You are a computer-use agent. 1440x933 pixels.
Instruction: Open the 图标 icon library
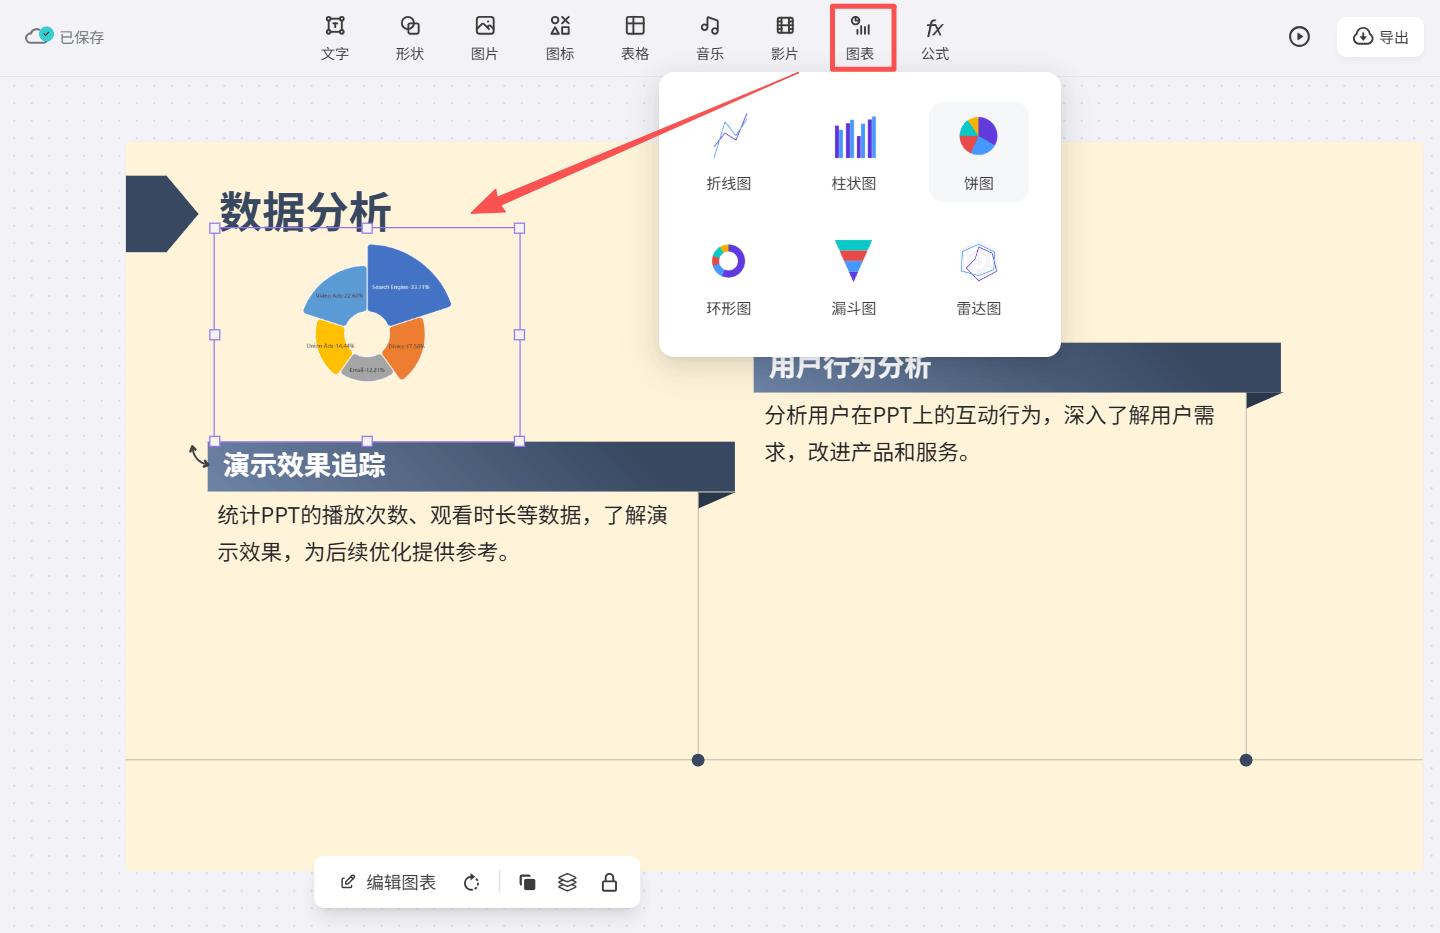[560, 37]
